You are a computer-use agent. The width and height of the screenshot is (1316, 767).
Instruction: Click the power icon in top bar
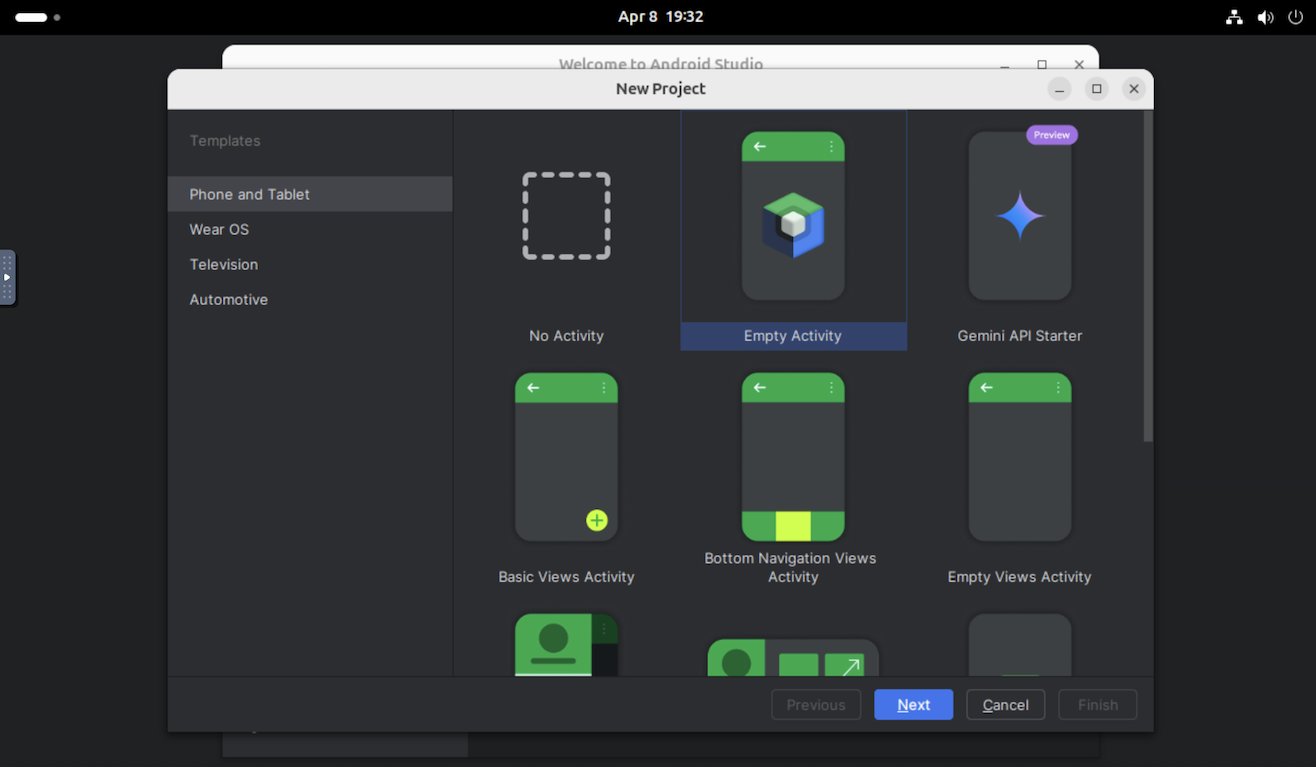pos(1296,17)
